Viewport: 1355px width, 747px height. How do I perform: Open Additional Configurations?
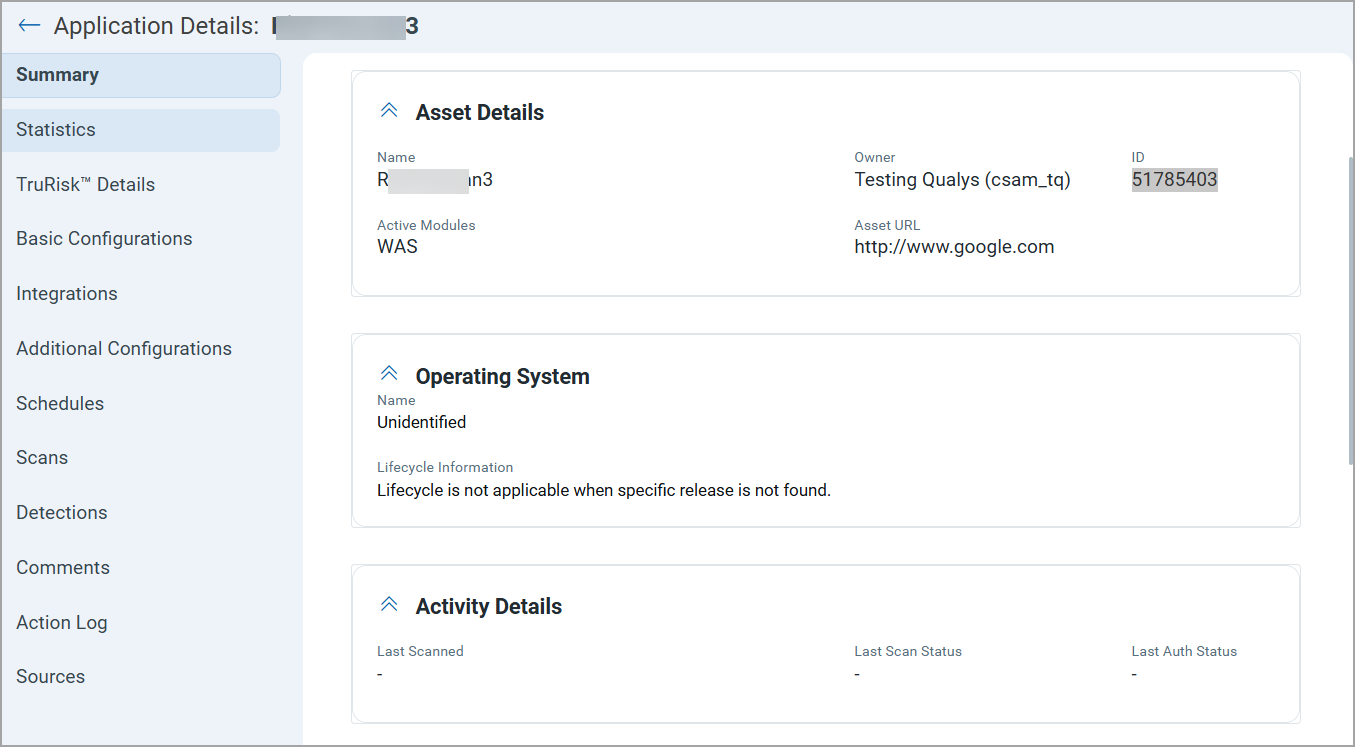(124, 349)
